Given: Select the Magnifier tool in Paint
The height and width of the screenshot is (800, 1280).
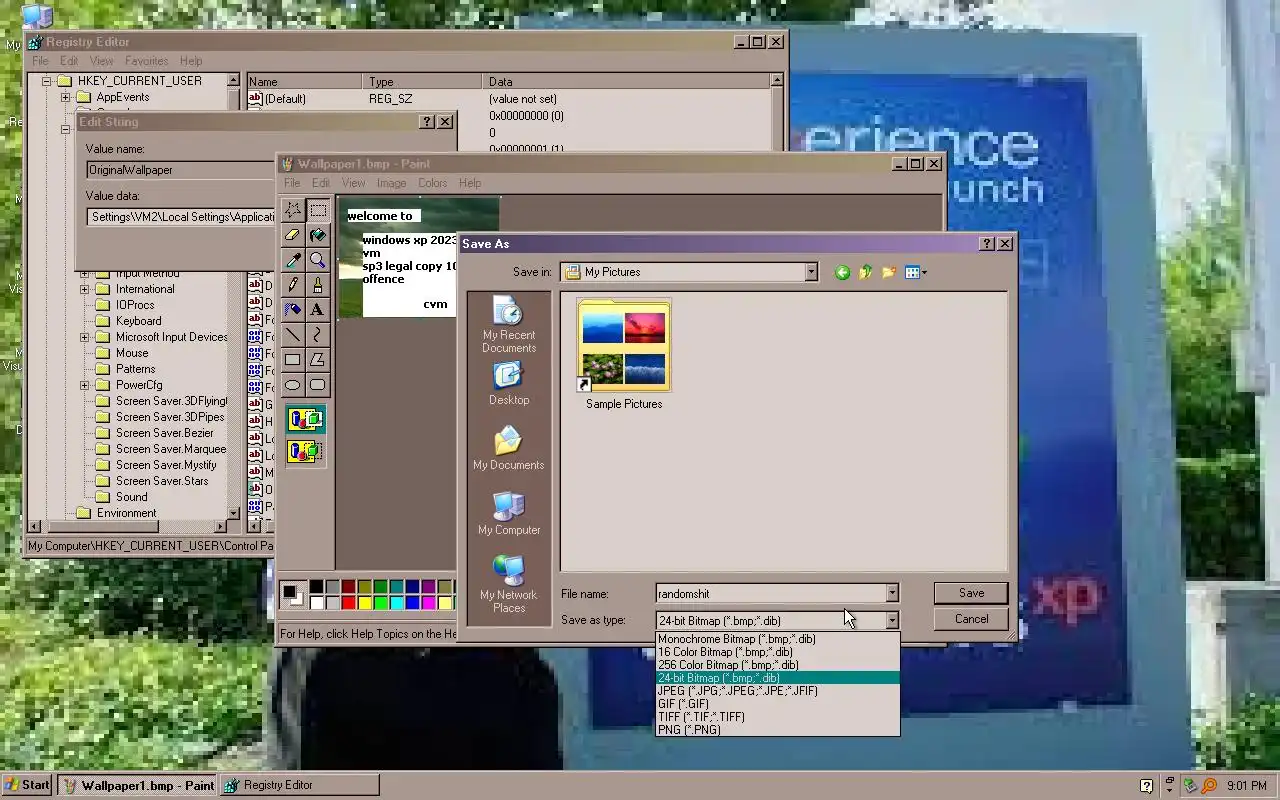Looking at the screenshot, I should point(318,260).
